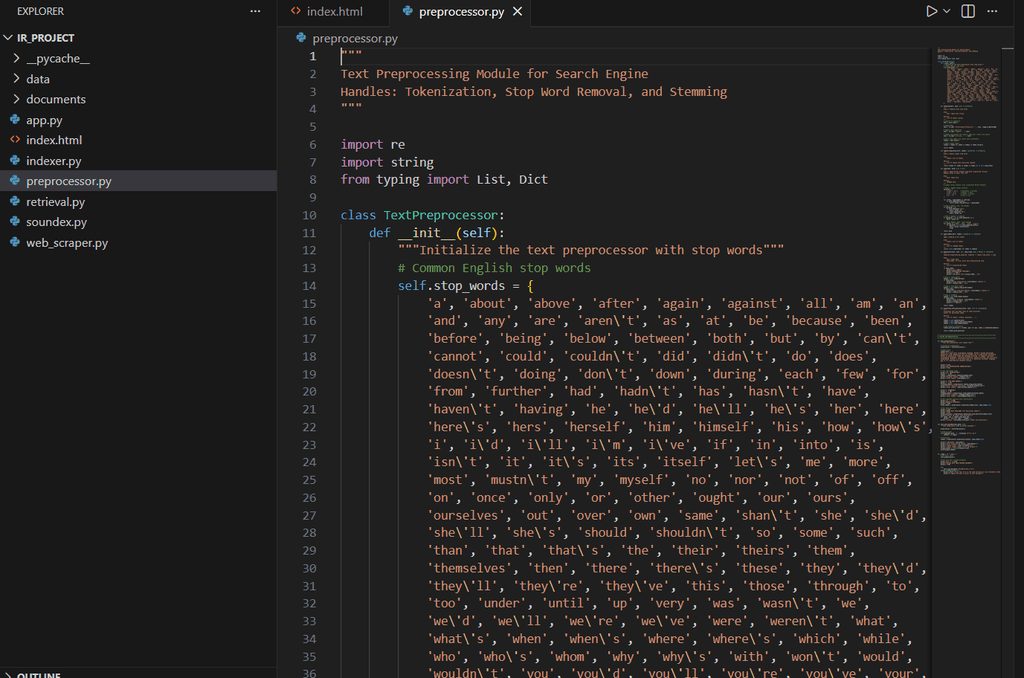Click the Python icon beside soundex.py
The height and width of the screenshot is (678, 1024).
point(15,222)
